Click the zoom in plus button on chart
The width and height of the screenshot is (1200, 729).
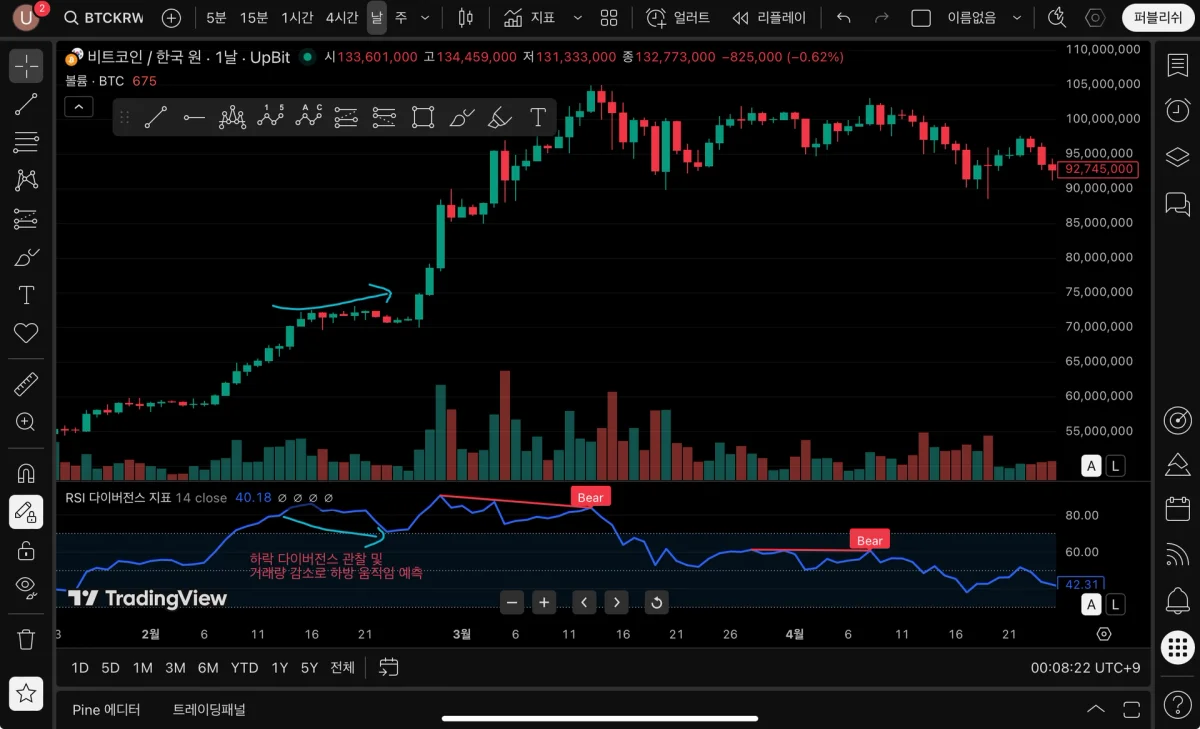tap(544, 602)
